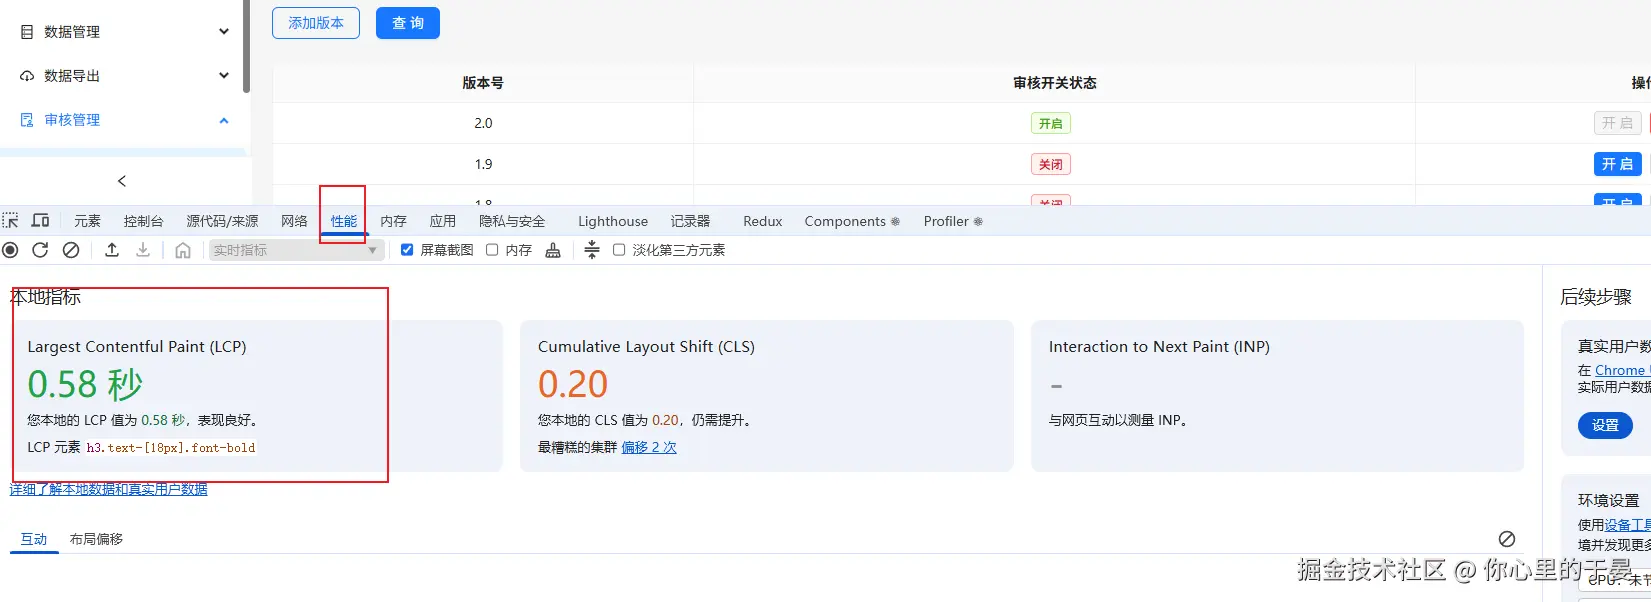Click the sidebar vertical scrollbar
Viewport: 1651px width, 602px height.
click(x=246, y=47)
